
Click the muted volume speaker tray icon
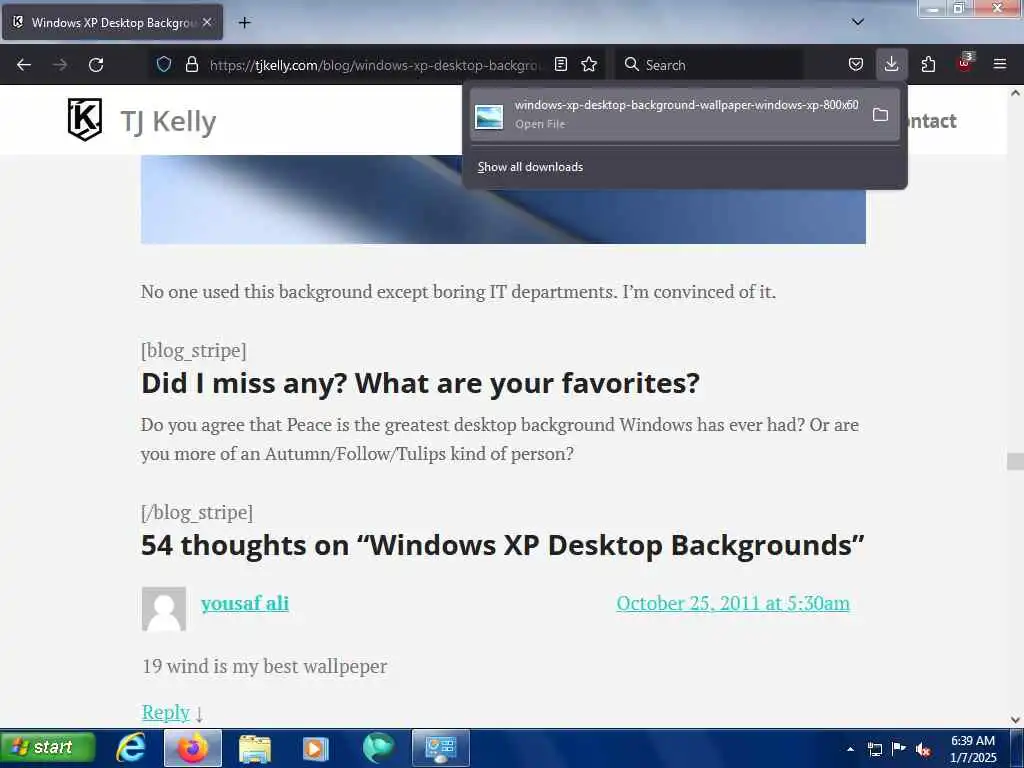pos(923,749)
